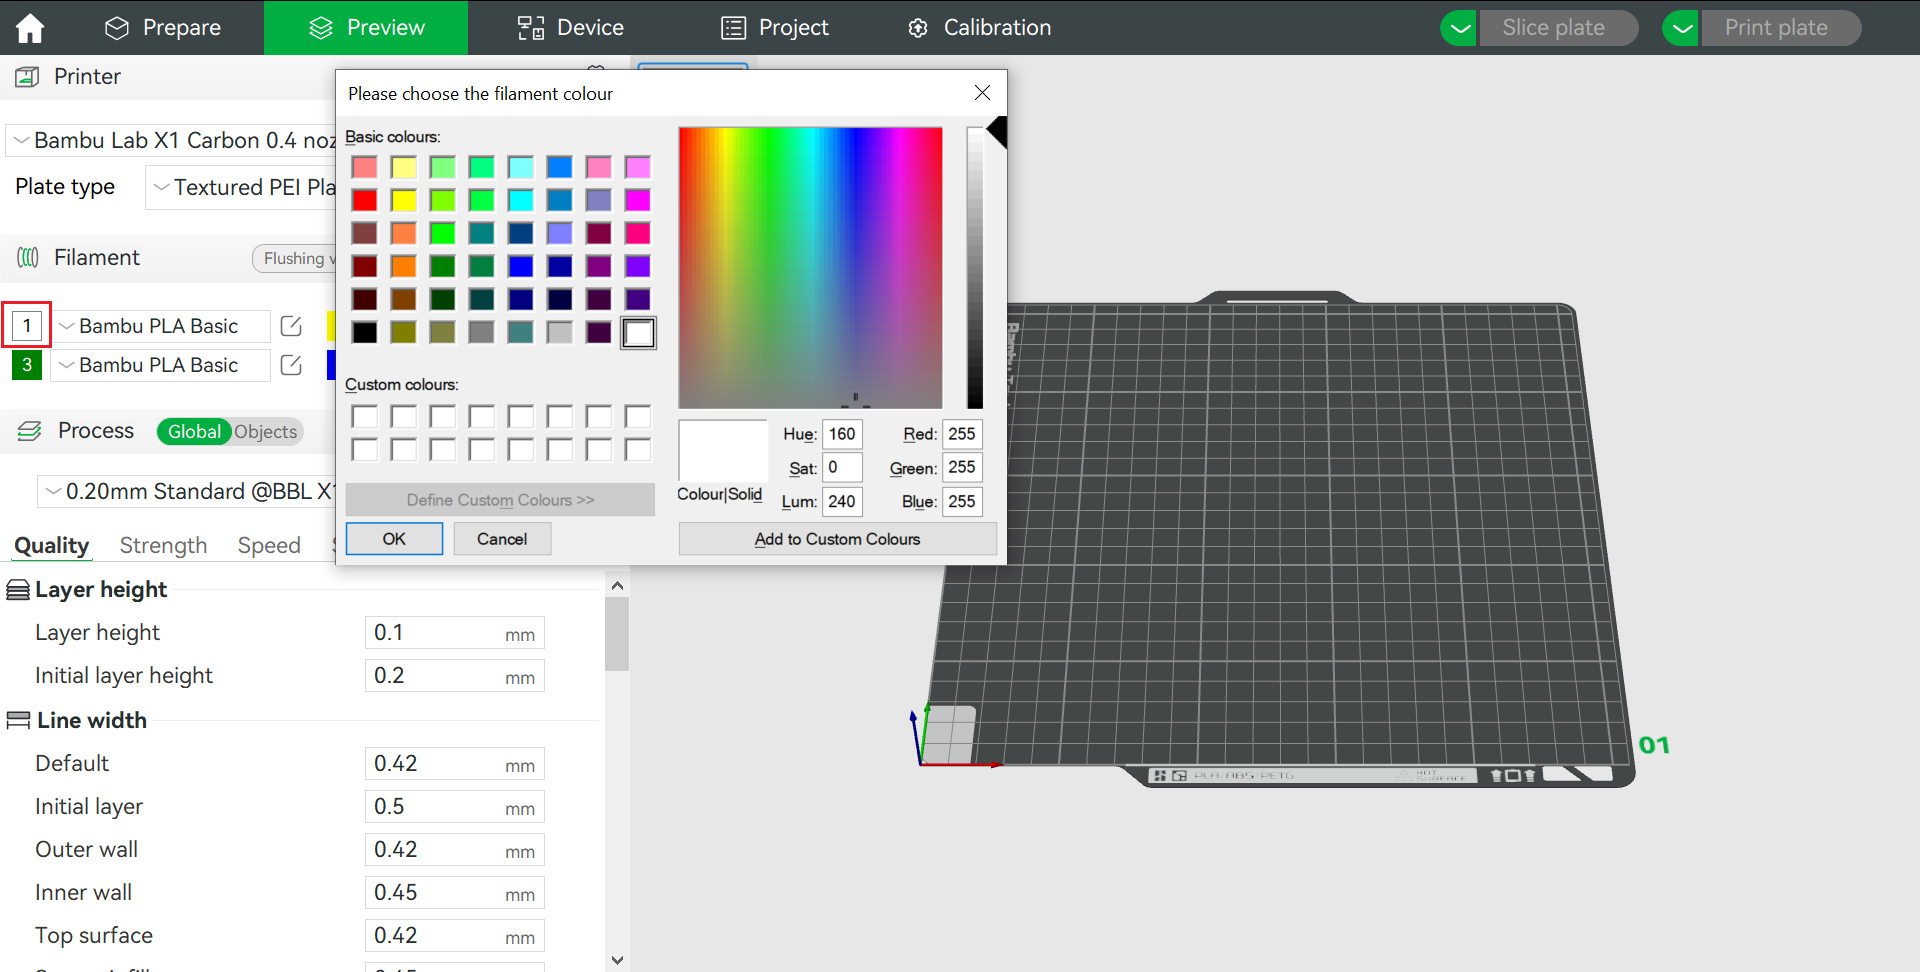Click the Print plate button
Image resolution: width=1920 pixels, height=972 pixels.
pos(1780,28)
